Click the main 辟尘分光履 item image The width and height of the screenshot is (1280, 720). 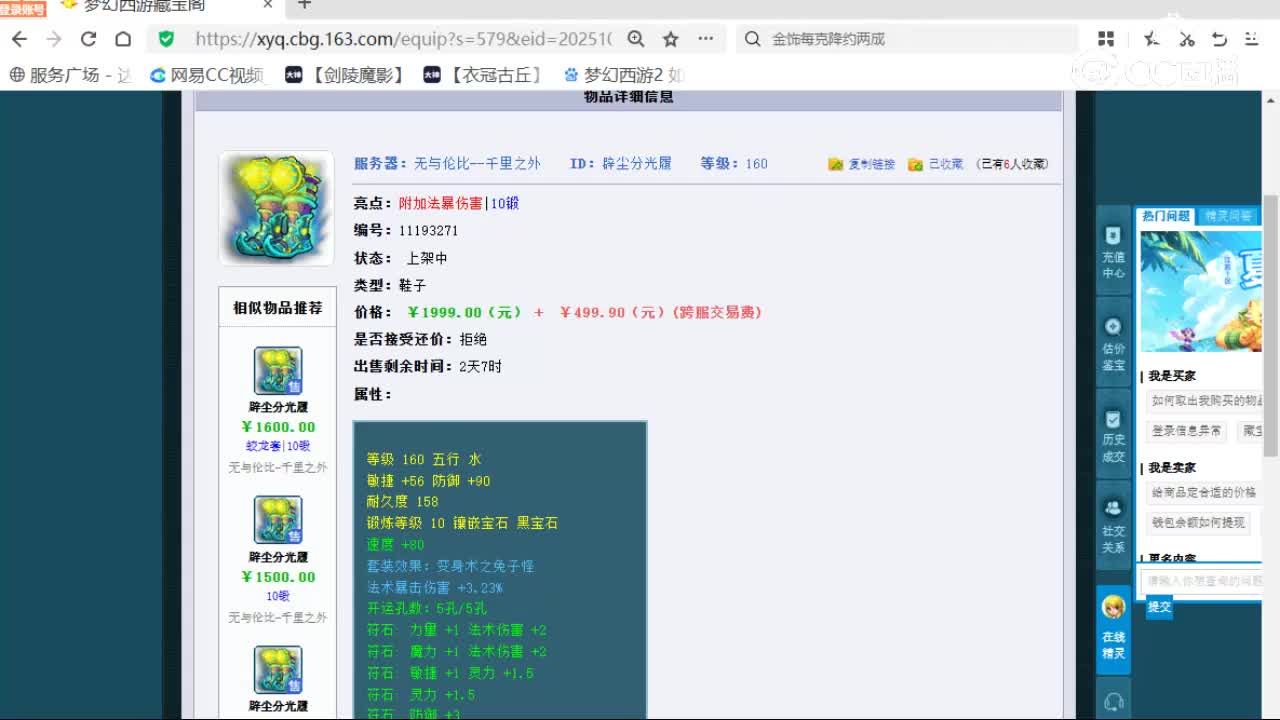pos(276,208)
